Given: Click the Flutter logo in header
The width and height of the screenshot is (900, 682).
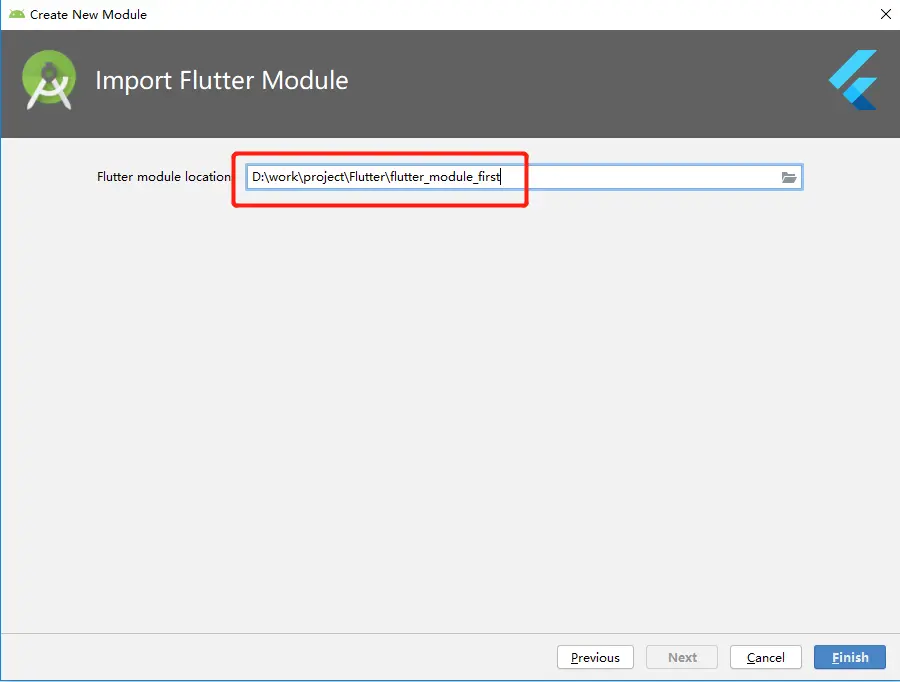Looking at the screenshot, I should (853, 80).
